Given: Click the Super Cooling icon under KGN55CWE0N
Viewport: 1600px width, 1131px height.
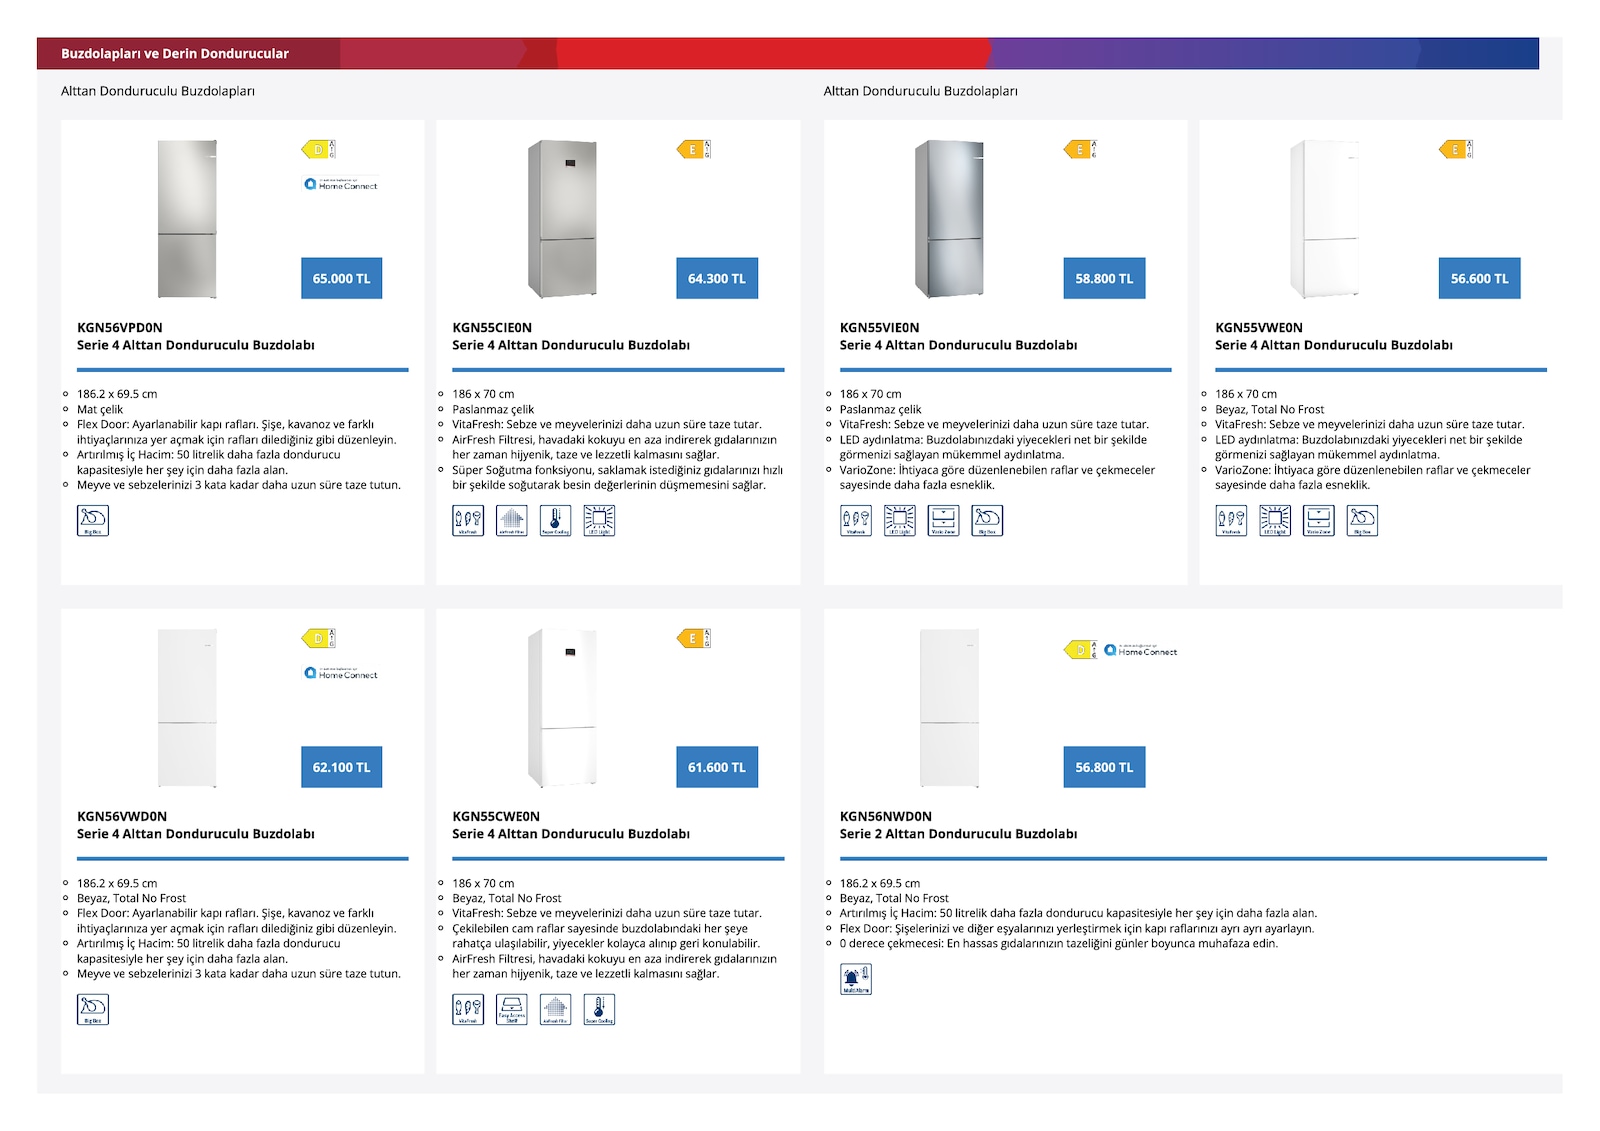Looking at the screenshot, I should coord(599,1010).
